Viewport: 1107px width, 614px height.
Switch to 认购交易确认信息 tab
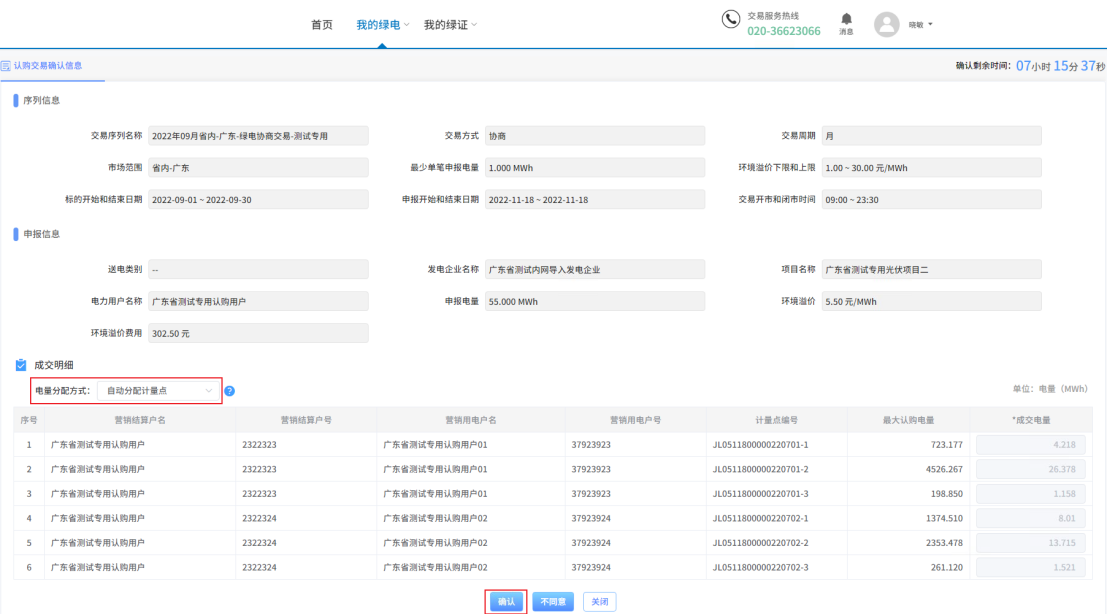tap(47, 66)
